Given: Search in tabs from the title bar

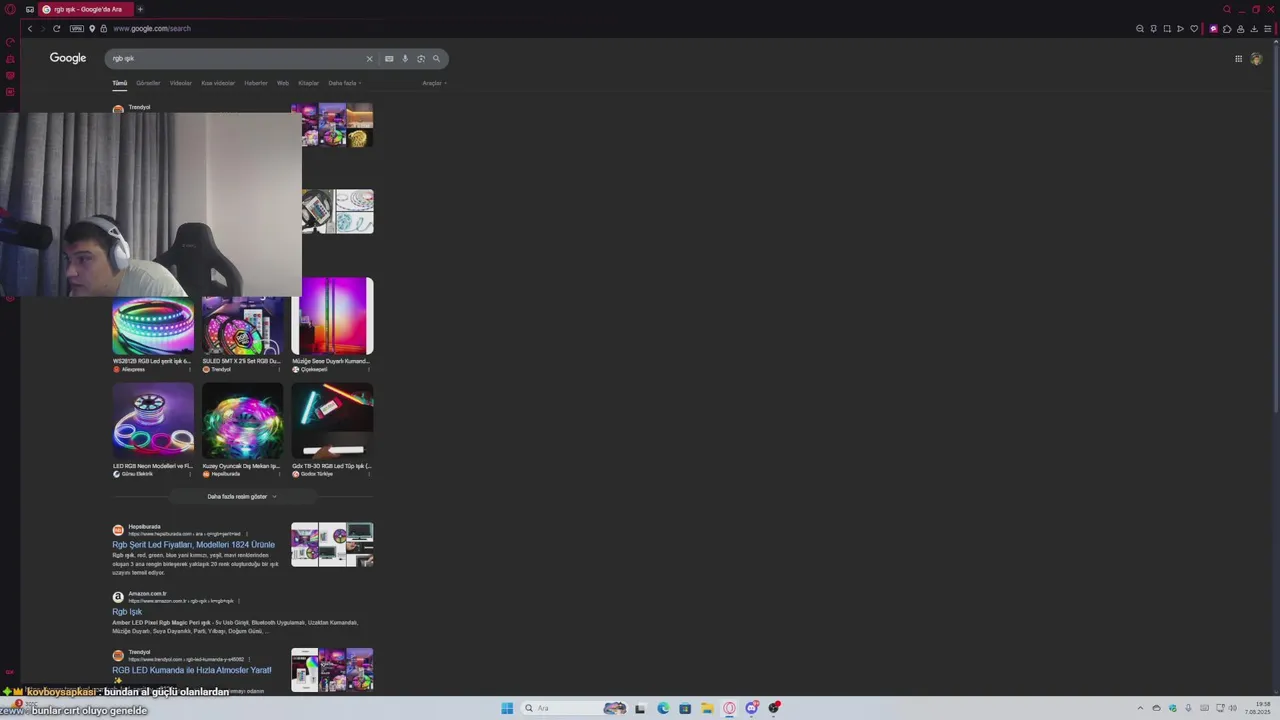Looking at the screenshot, I should tap(1227, 9).
